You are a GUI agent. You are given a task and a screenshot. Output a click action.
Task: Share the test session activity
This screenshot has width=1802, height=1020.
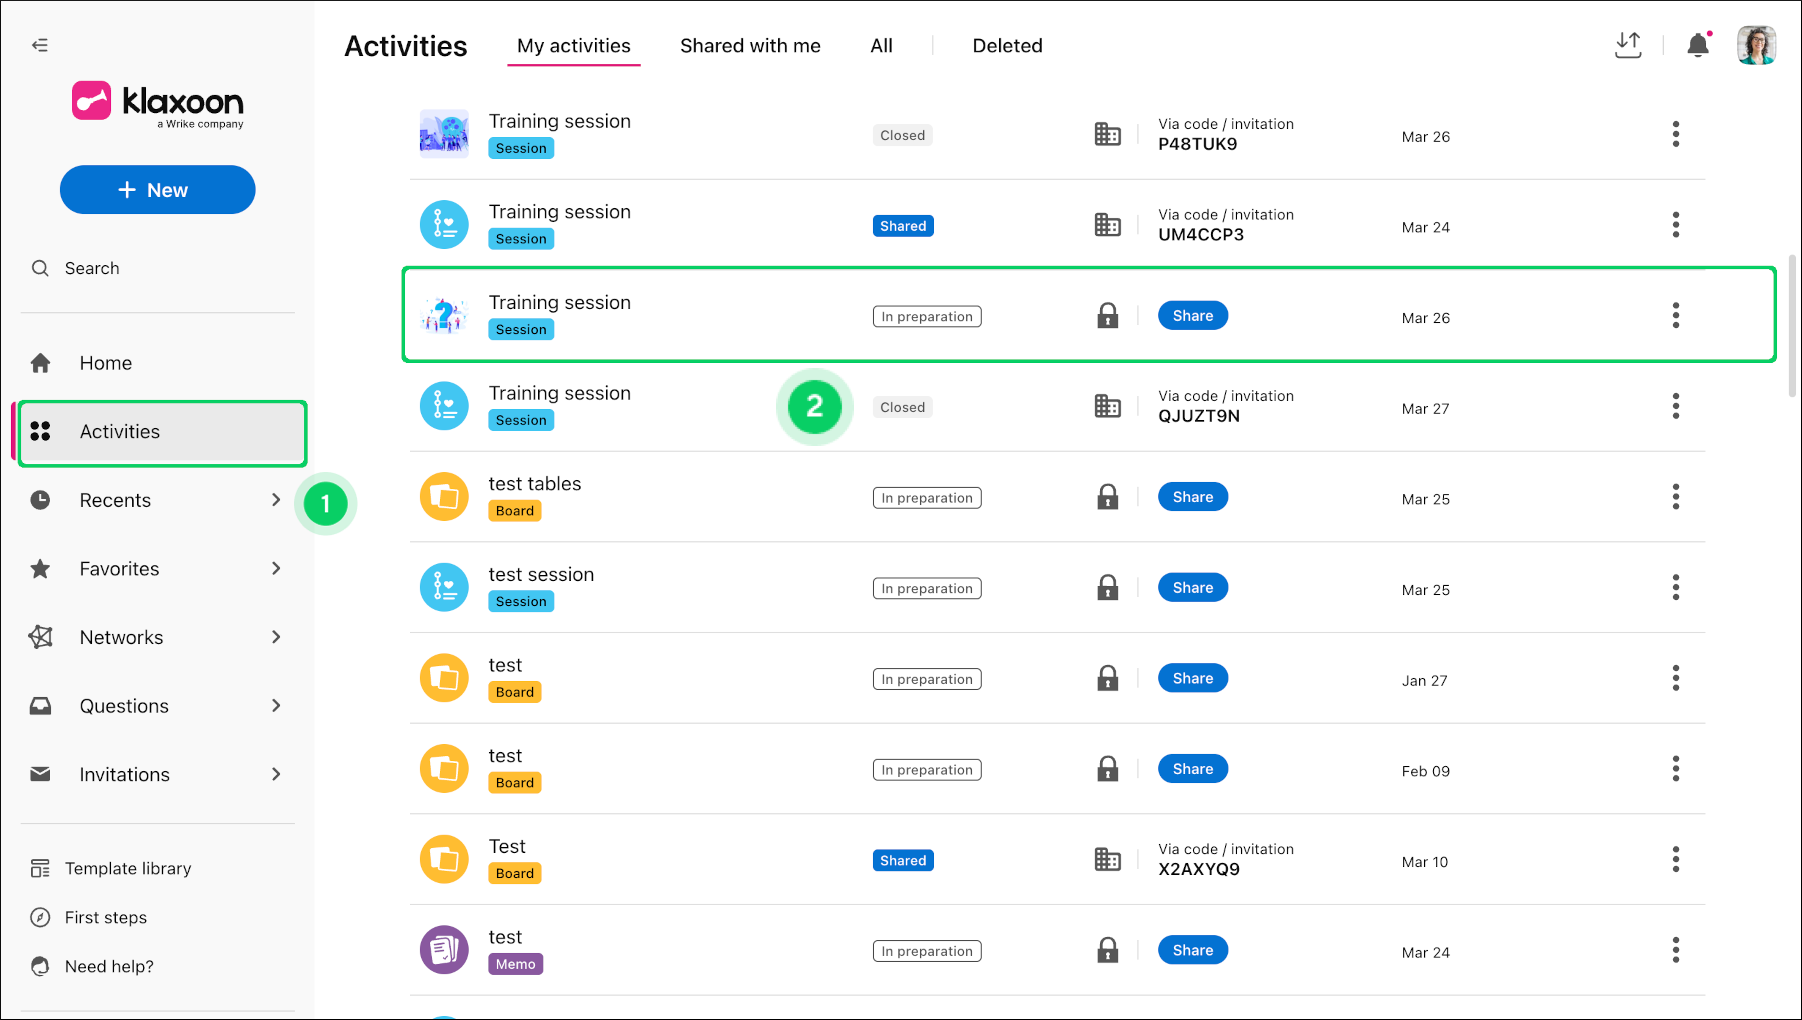[1193, 588]
